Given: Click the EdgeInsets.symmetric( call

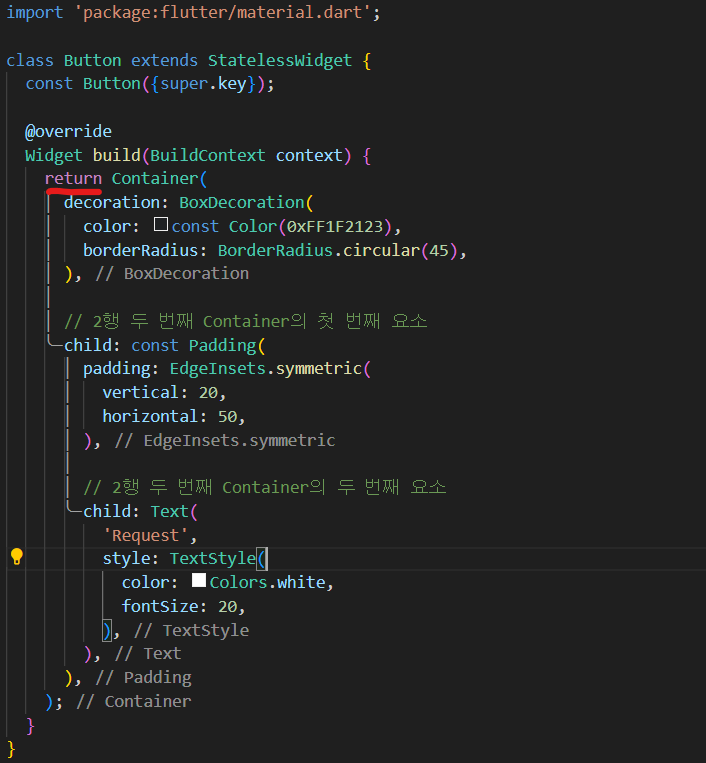Looking at the screenshot, I should 270,369.
